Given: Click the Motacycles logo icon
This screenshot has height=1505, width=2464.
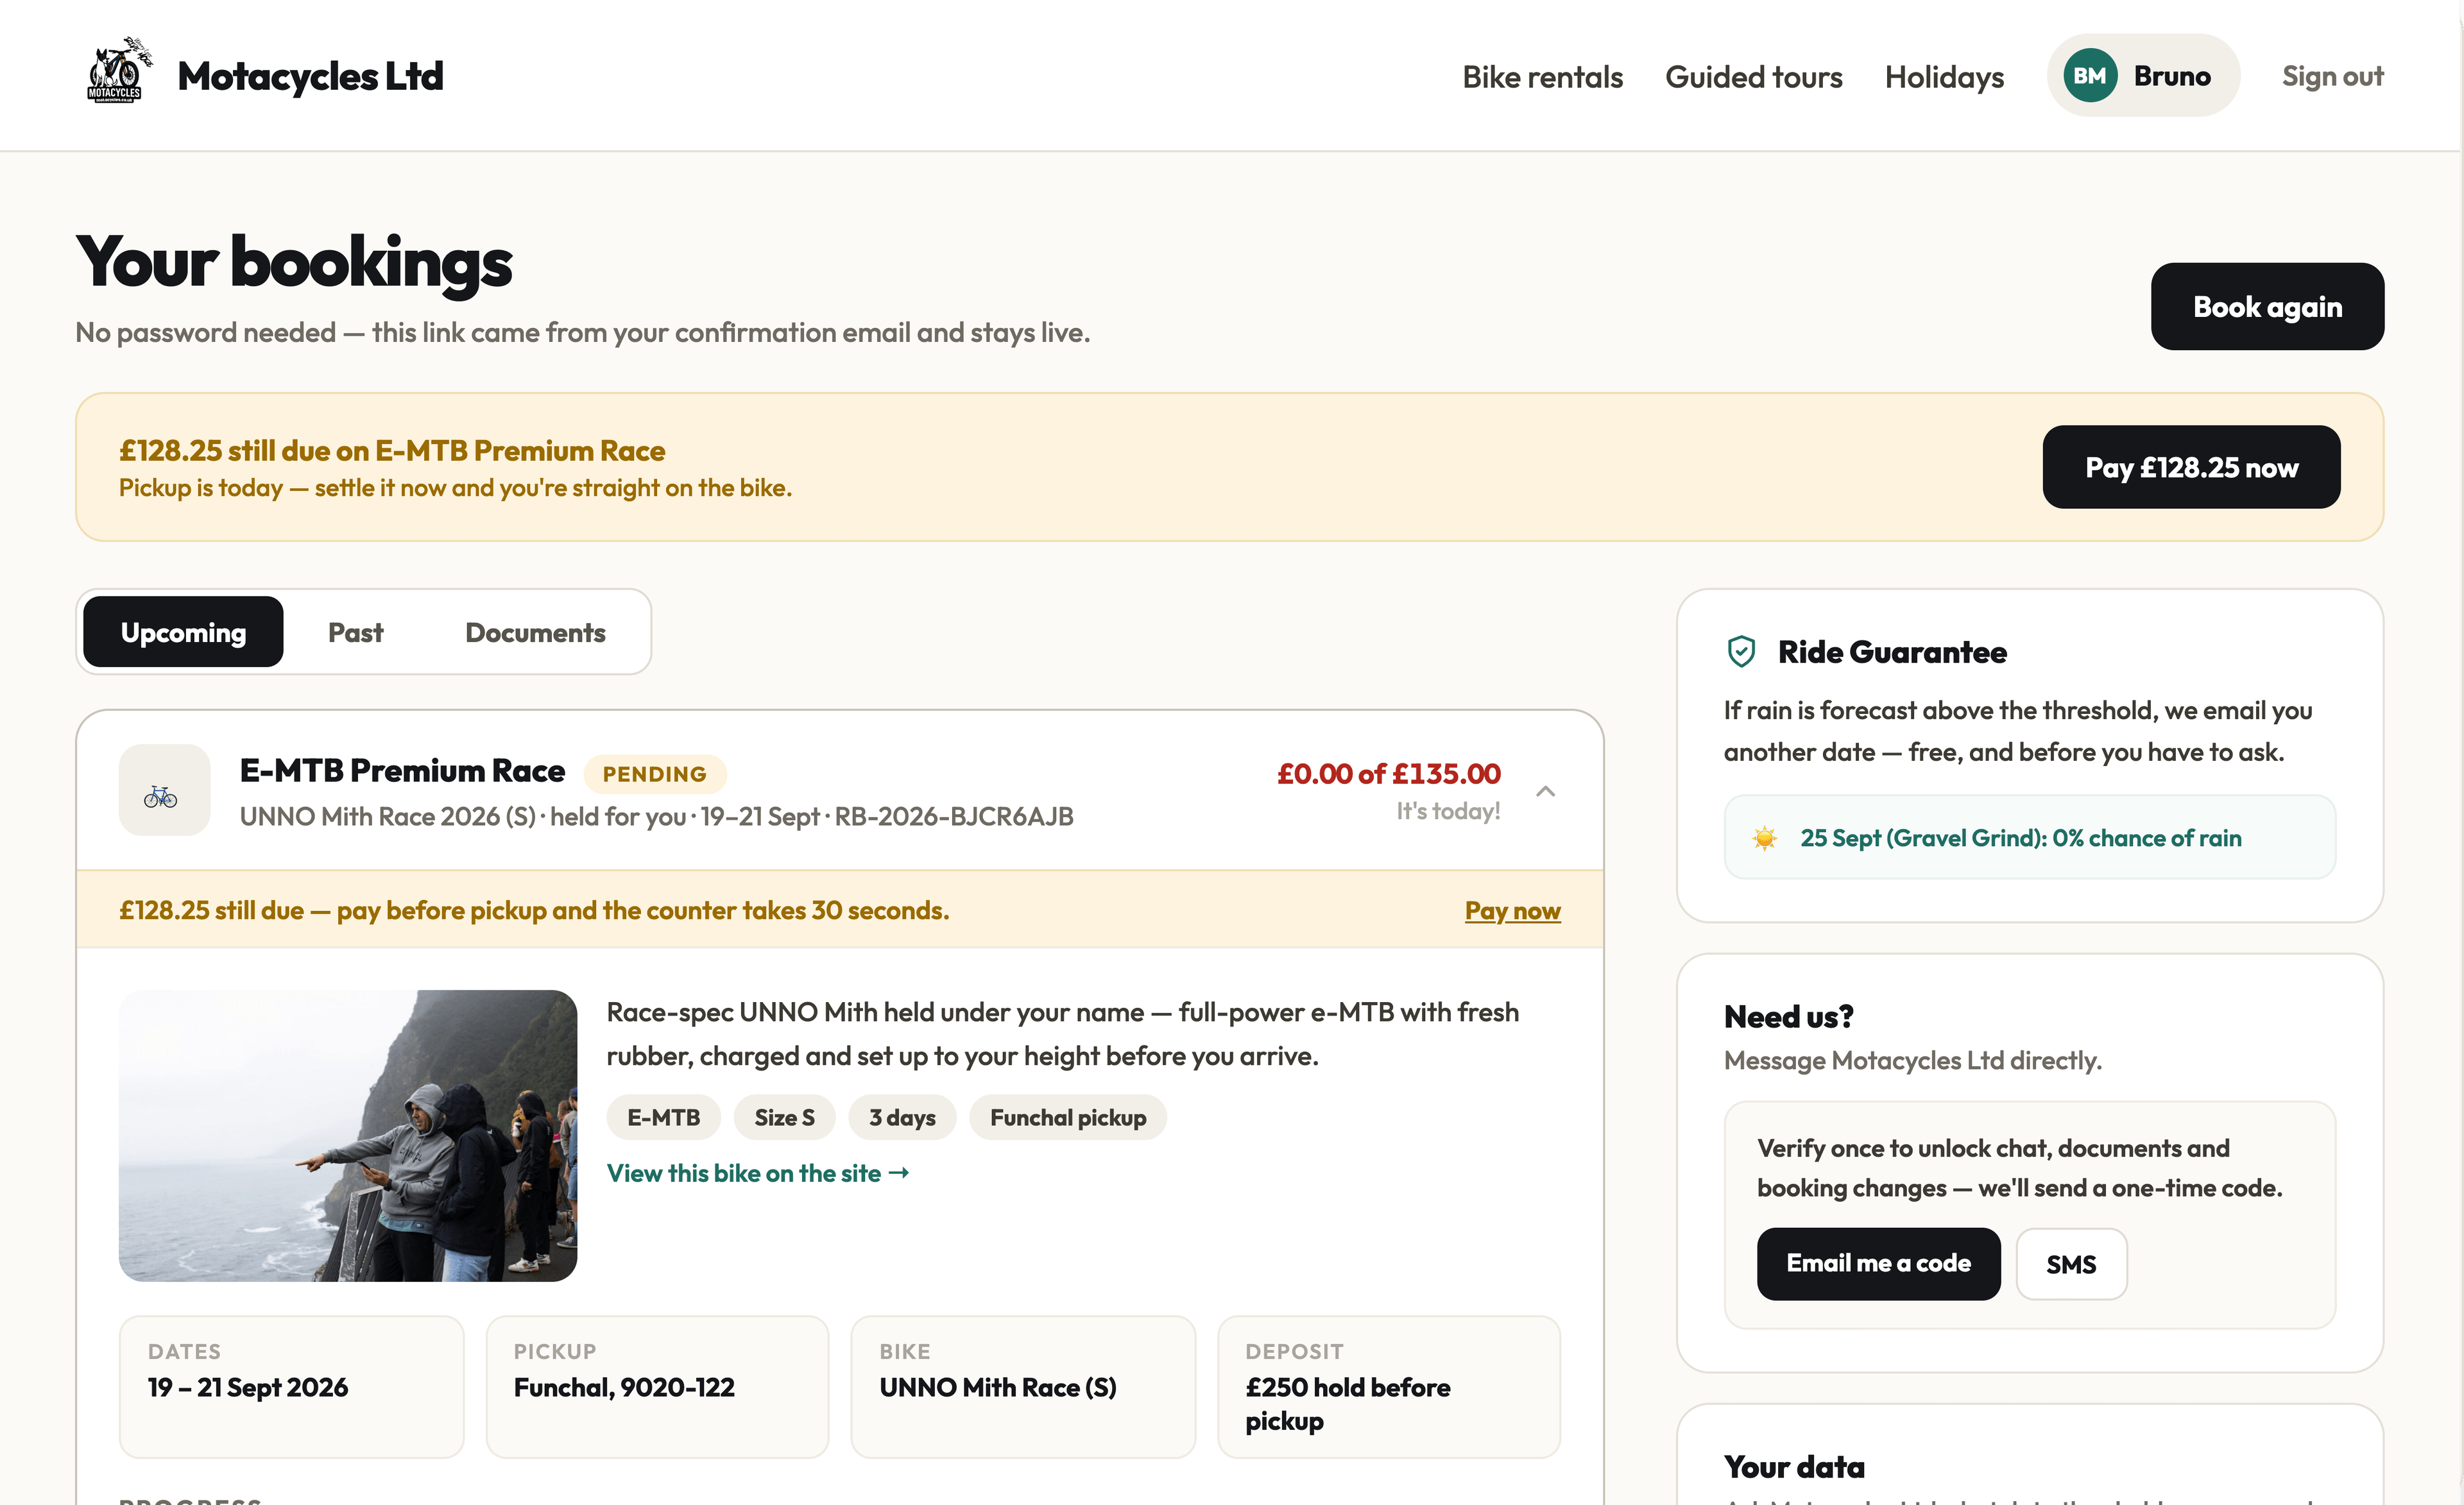Looking at the screenshot, I should point(118,71).
